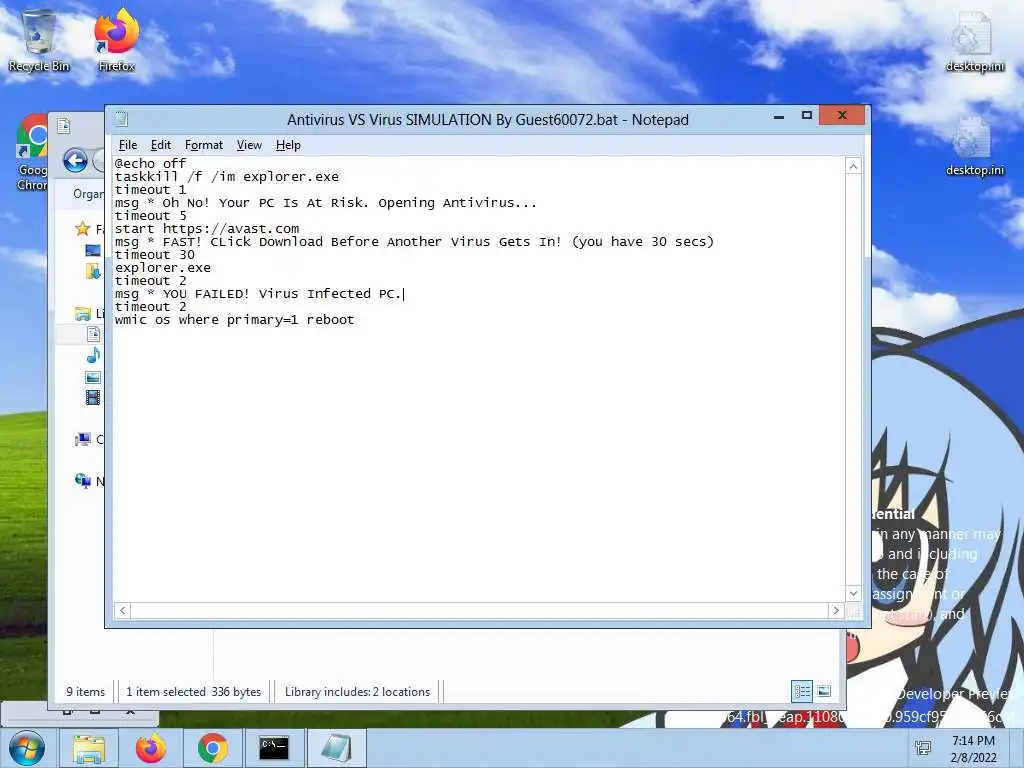1024x768 pixels.
Task: Open the Recycle Bin desktop icon
Action: [39, 40]
